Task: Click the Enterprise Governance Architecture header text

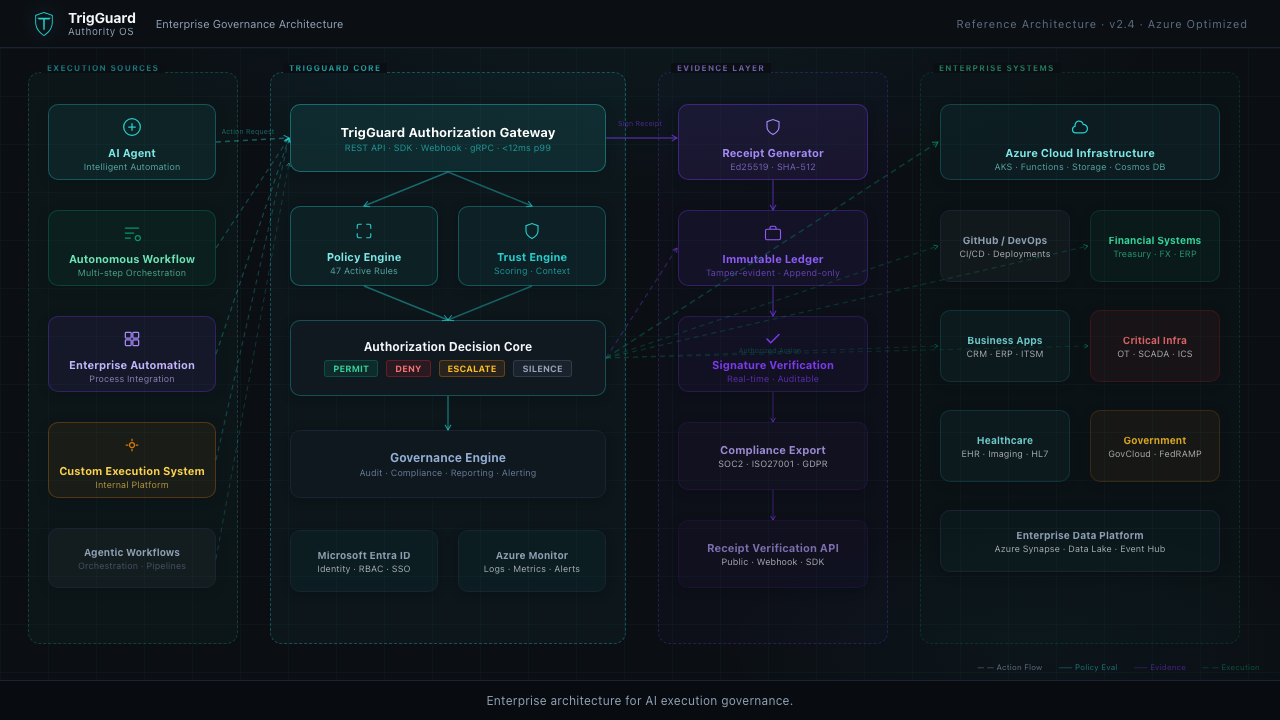Action: (249, 24)
